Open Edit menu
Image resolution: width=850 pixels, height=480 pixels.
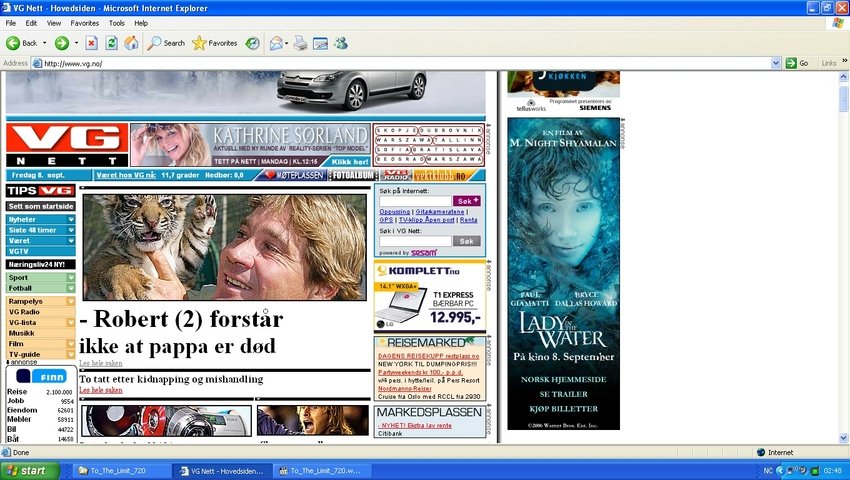pos(31,23)
